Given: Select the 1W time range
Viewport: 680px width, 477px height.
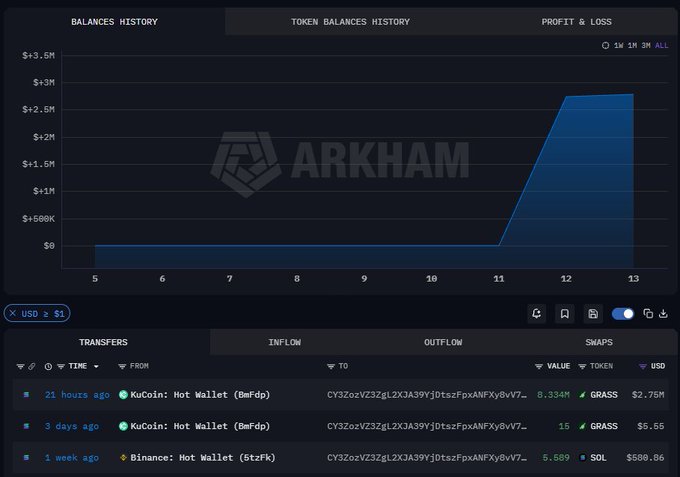Looking at the screenshot, I should click(618, 46).
